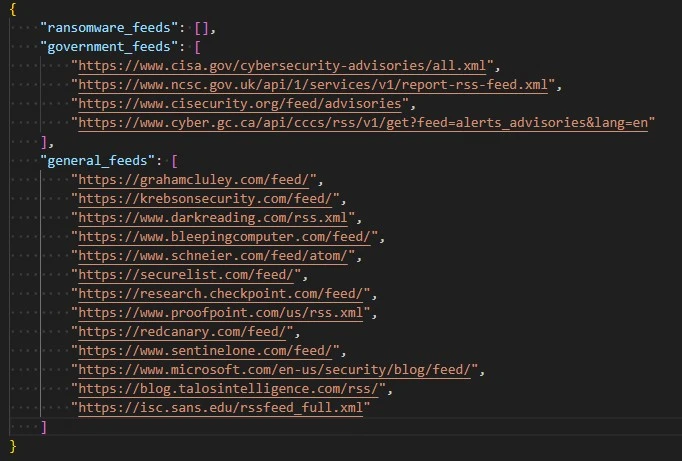Viewport: 682px width, 461px height.
Task: Click the opening bracket after government_feeds
Action: 198,47
